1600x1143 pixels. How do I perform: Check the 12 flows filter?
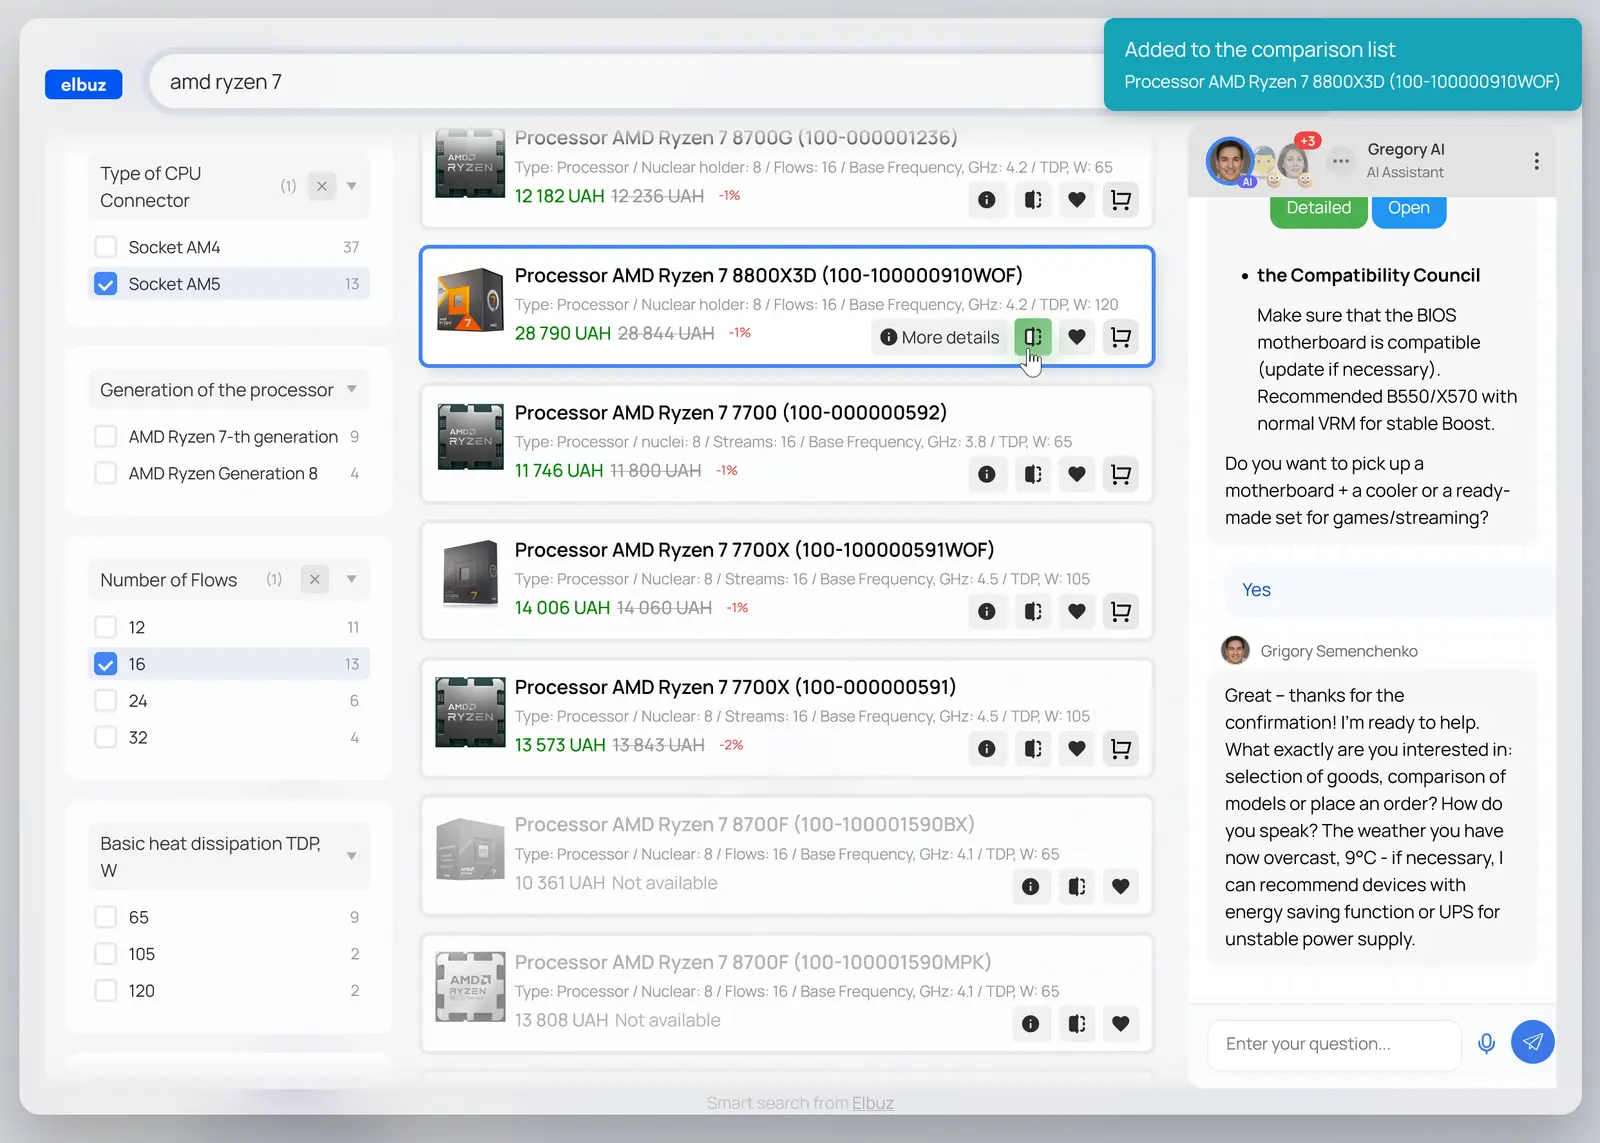[x=105, y=627]
